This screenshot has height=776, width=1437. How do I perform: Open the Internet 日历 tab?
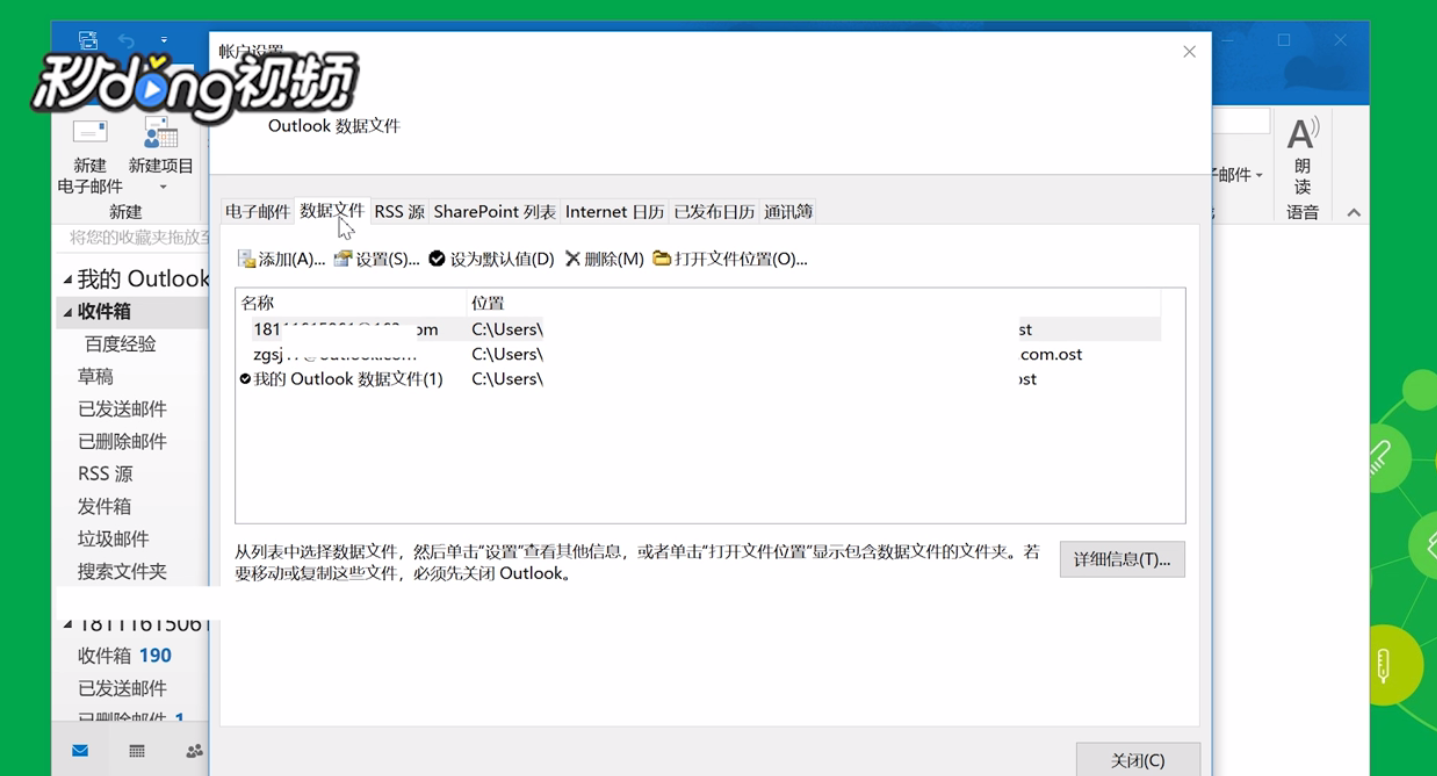614,212
